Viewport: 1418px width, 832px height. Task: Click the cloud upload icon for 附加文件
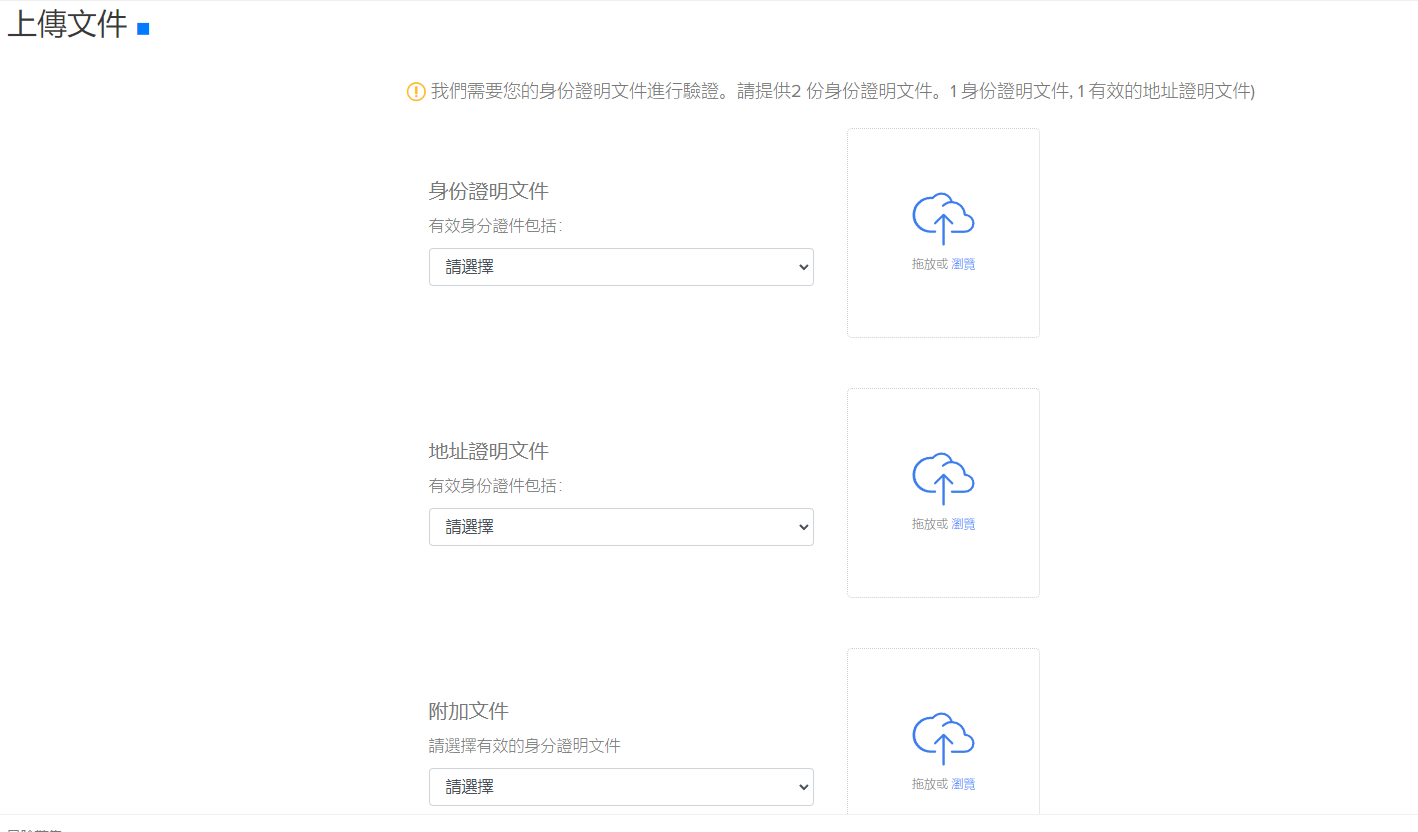[x=943, y=738]
